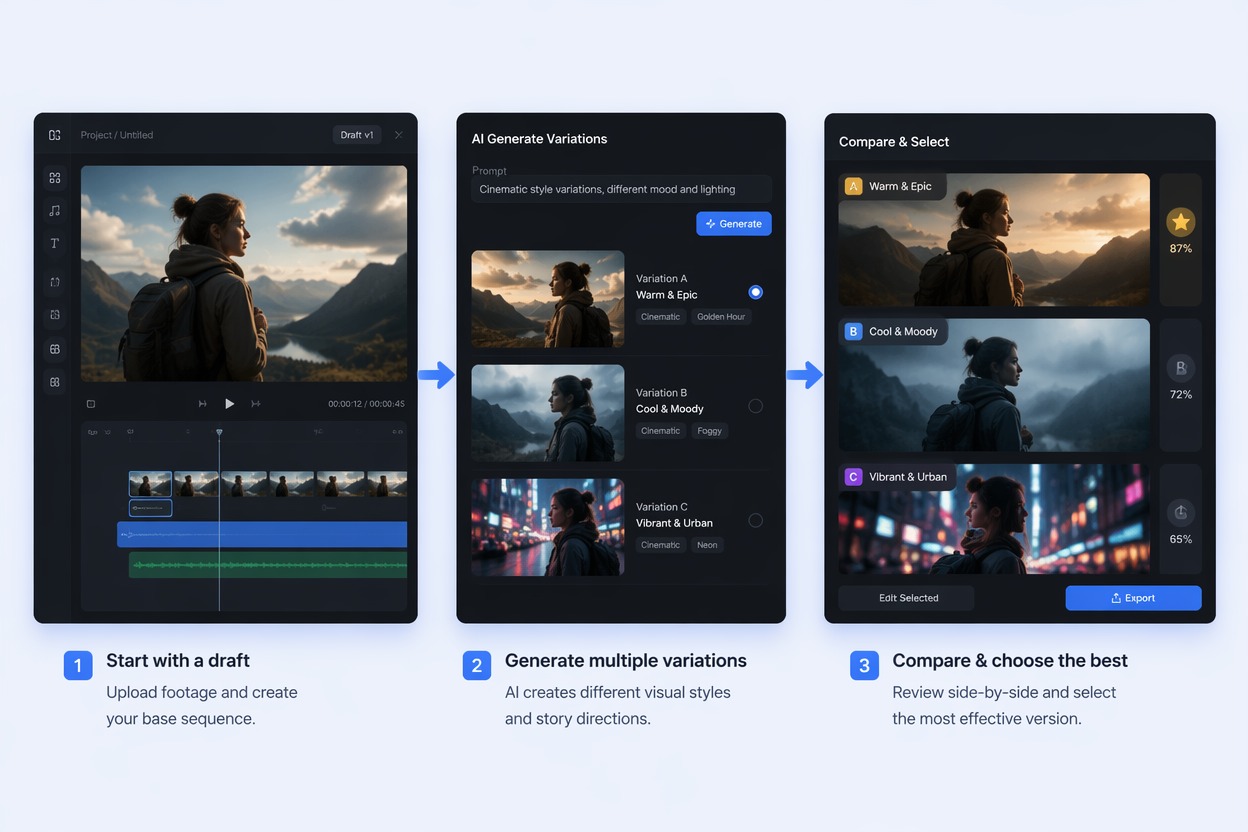Click the Edit Selected button
This screenshot has width=1248, height=832.
908,598
